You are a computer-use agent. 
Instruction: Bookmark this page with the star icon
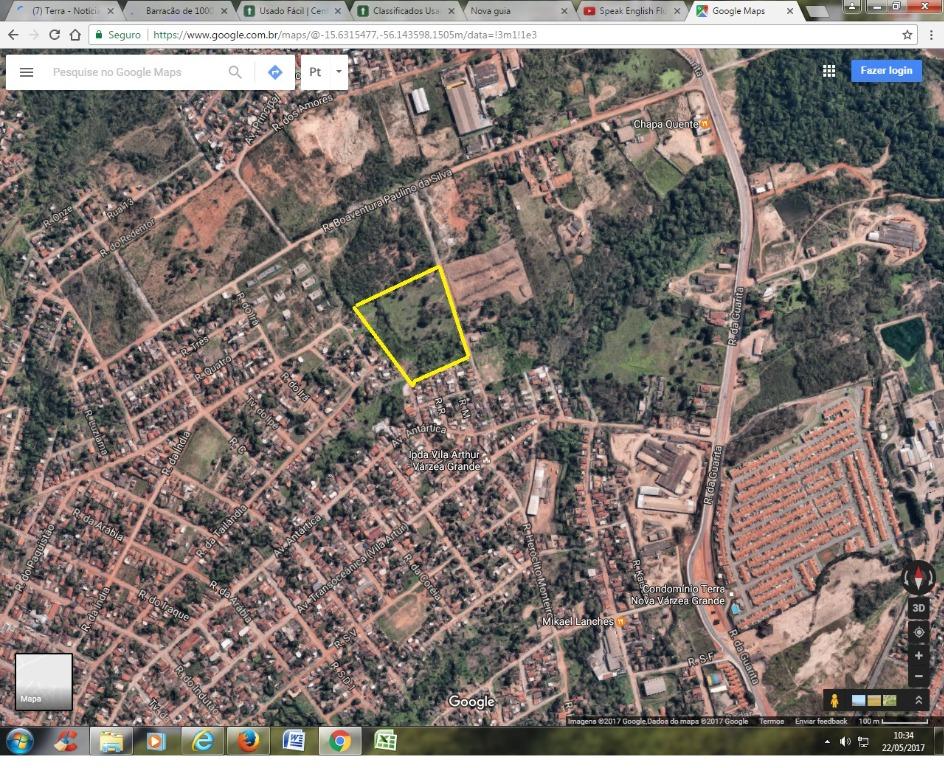(x=907, y=34)
